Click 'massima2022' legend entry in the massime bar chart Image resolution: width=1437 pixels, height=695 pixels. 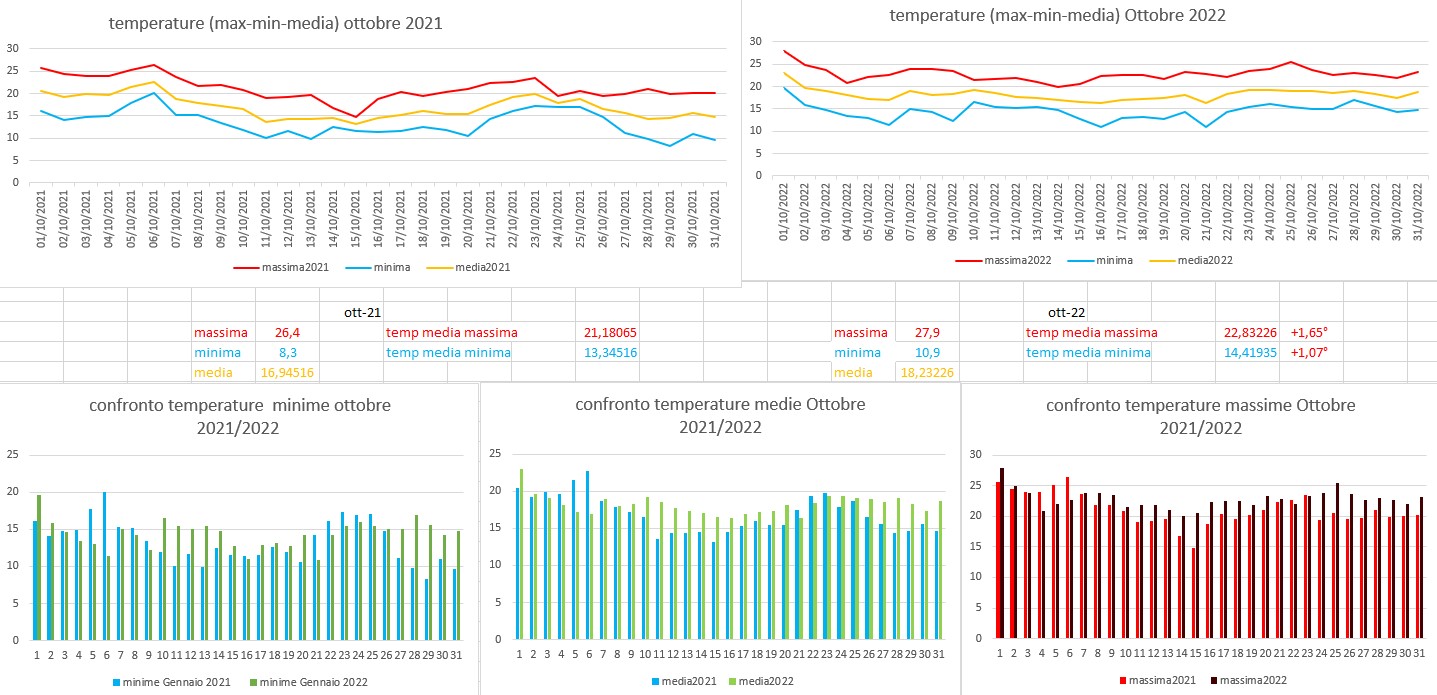click(x=1247, y=680)
